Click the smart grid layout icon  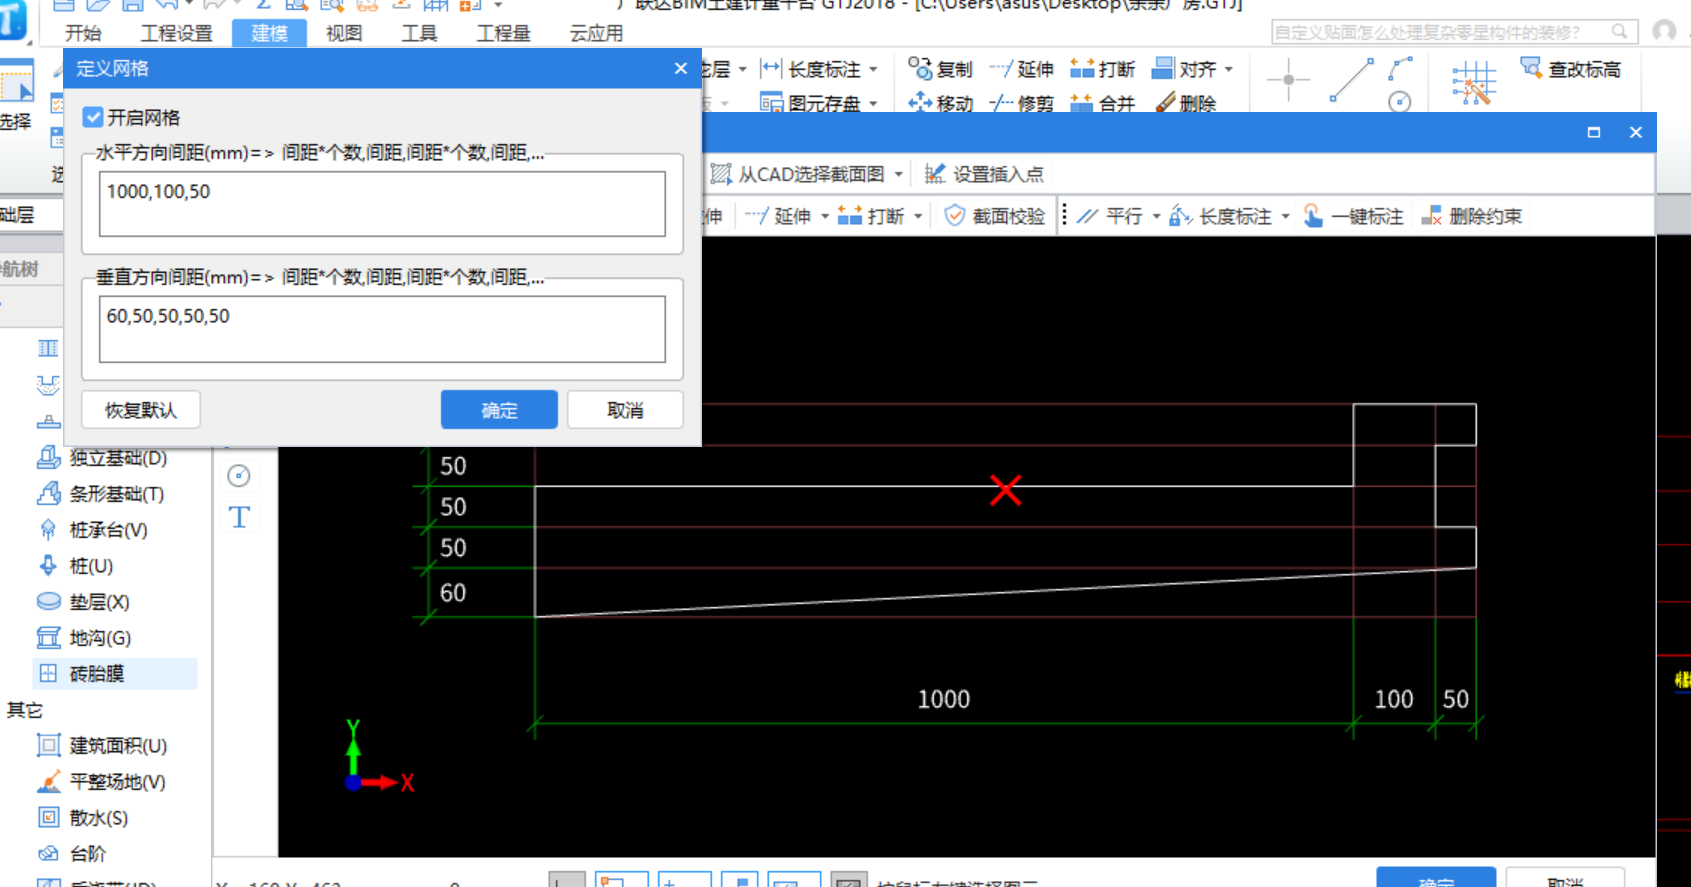pyautogui.click(x=1474, y=82)
